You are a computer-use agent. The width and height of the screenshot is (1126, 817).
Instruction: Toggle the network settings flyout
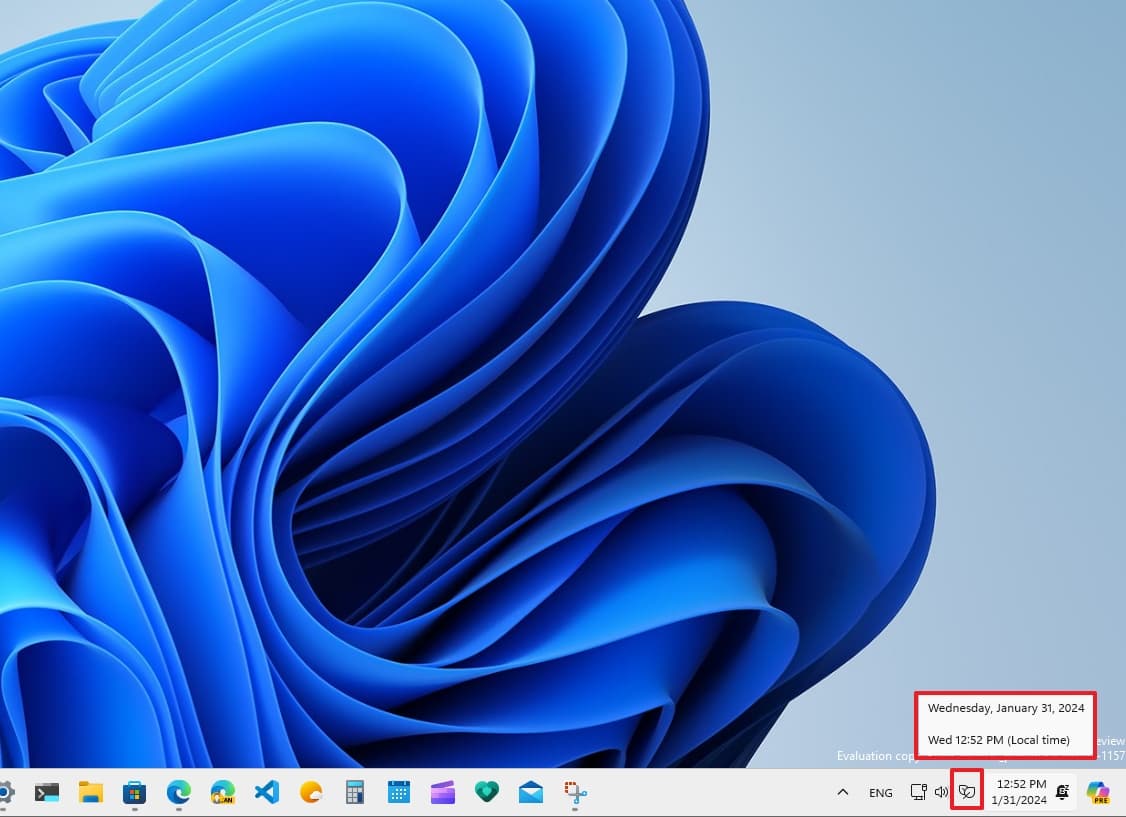918,792
